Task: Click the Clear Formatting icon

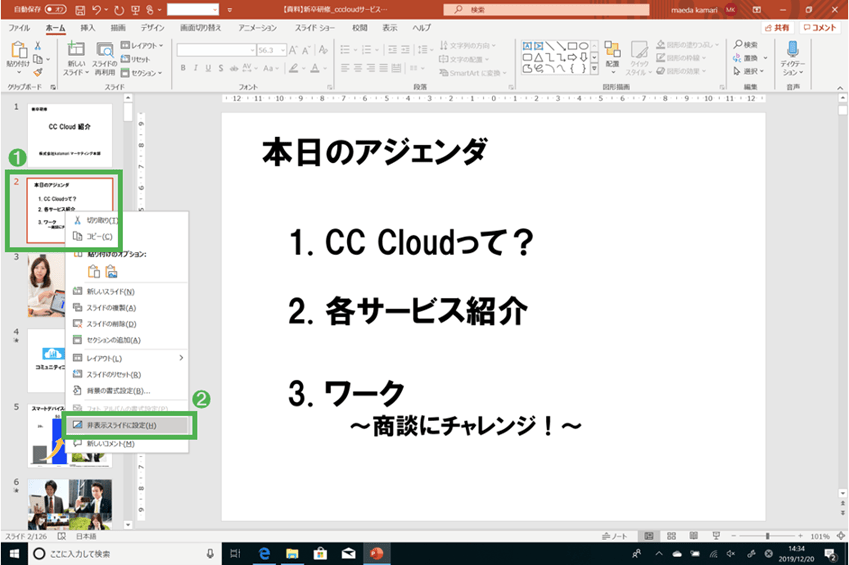Action: pos(323,50)
